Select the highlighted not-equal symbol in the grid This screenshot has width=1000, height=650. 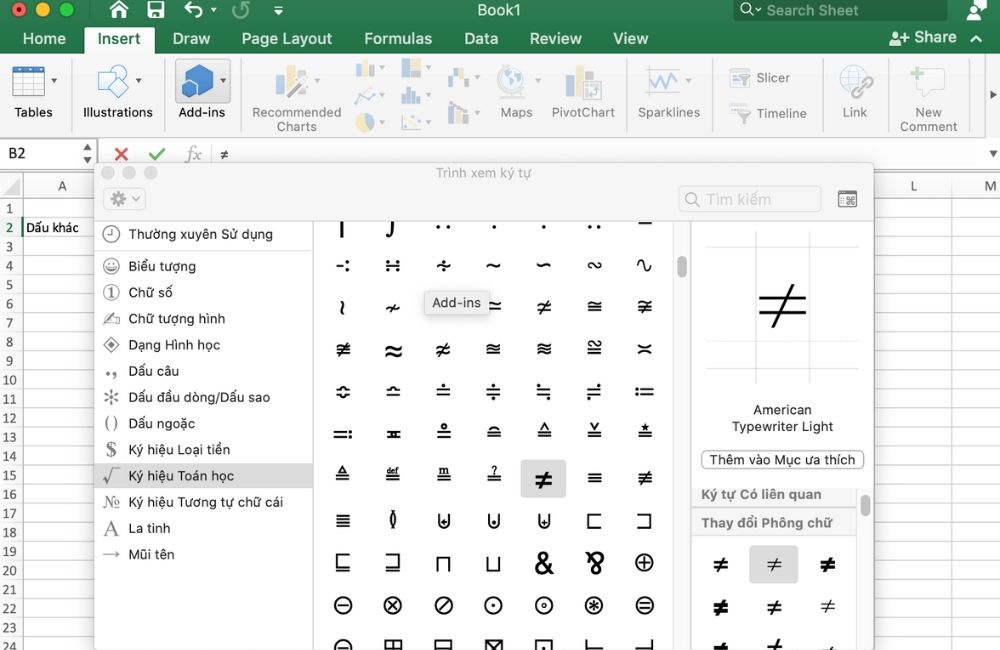(x=543, y=479)
